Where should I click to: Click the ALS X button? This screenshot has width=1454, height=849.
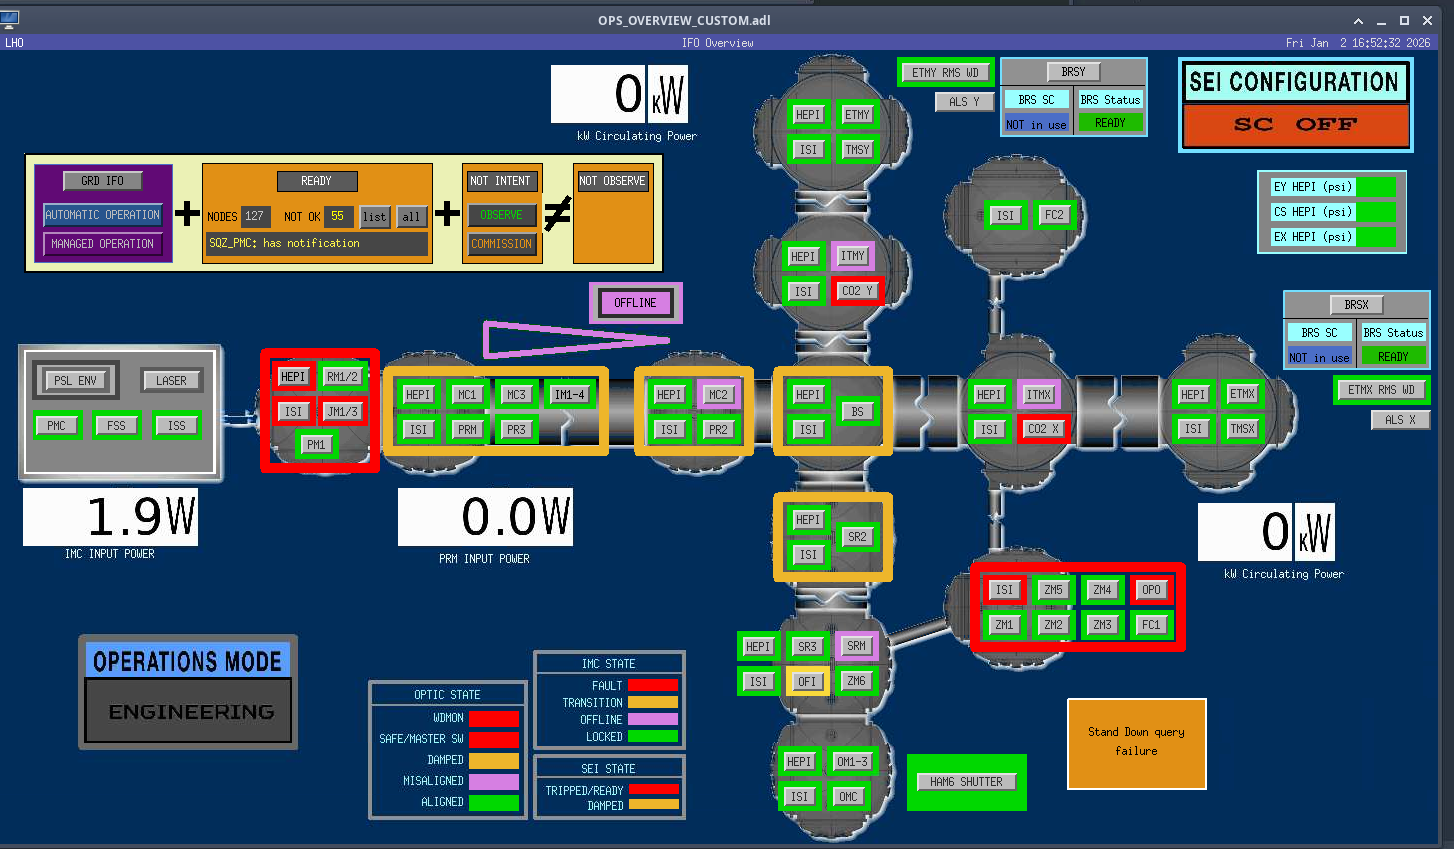click(x=1400, y=420)
